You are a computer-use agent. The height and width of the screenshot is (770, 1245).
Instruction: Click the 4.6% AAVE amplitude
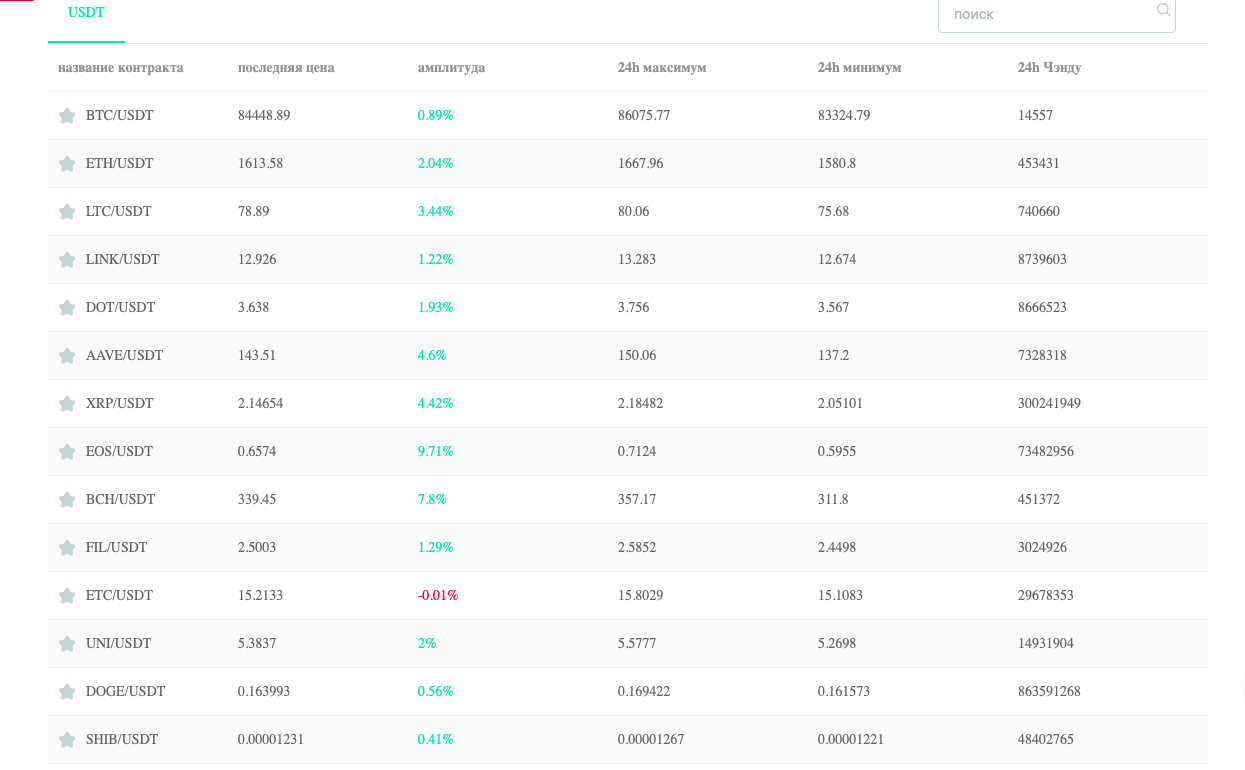pos(432,356)
